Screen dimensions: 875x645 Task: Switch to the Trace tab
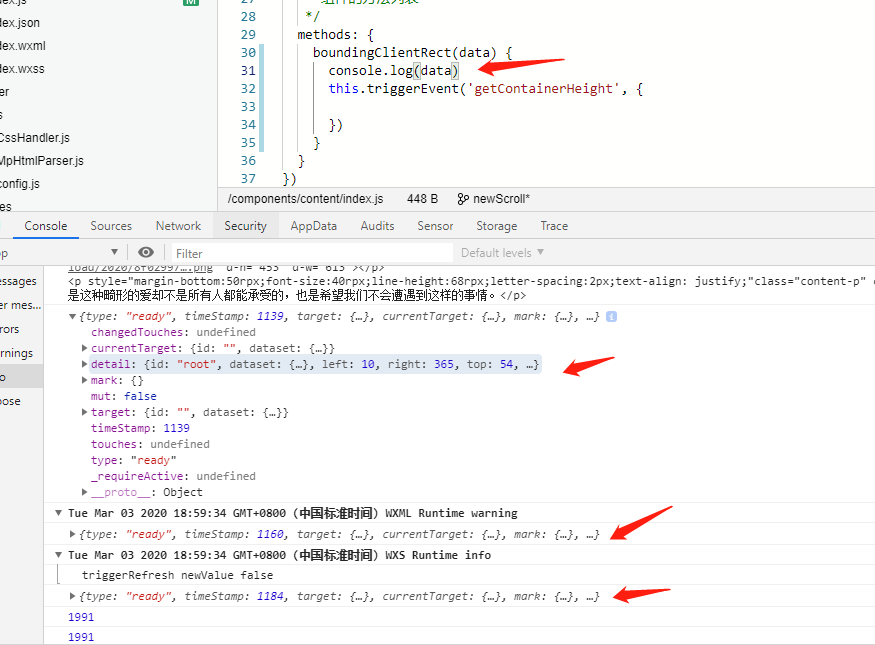click(x=554, y=226)
